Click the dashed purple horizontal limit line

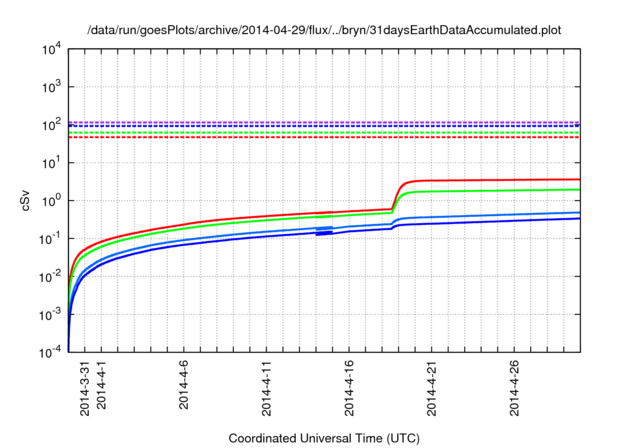[x=324, y=122]
